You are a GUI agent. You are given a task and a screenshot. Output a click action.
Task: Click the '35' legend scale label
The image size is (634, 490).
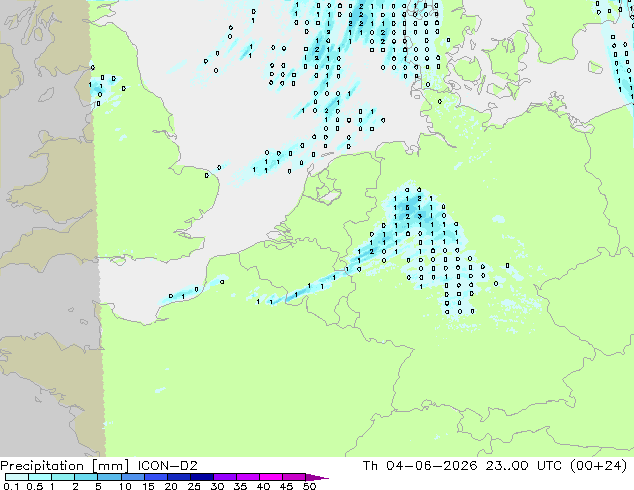[240, 486]
